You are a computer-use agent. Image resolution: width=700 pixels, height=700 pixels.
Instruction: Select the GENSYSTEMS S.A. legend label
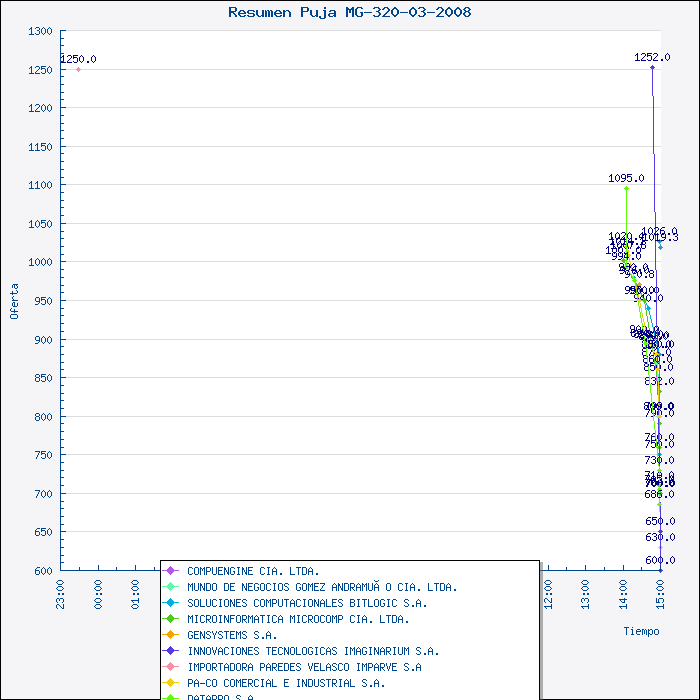[232, 635]
